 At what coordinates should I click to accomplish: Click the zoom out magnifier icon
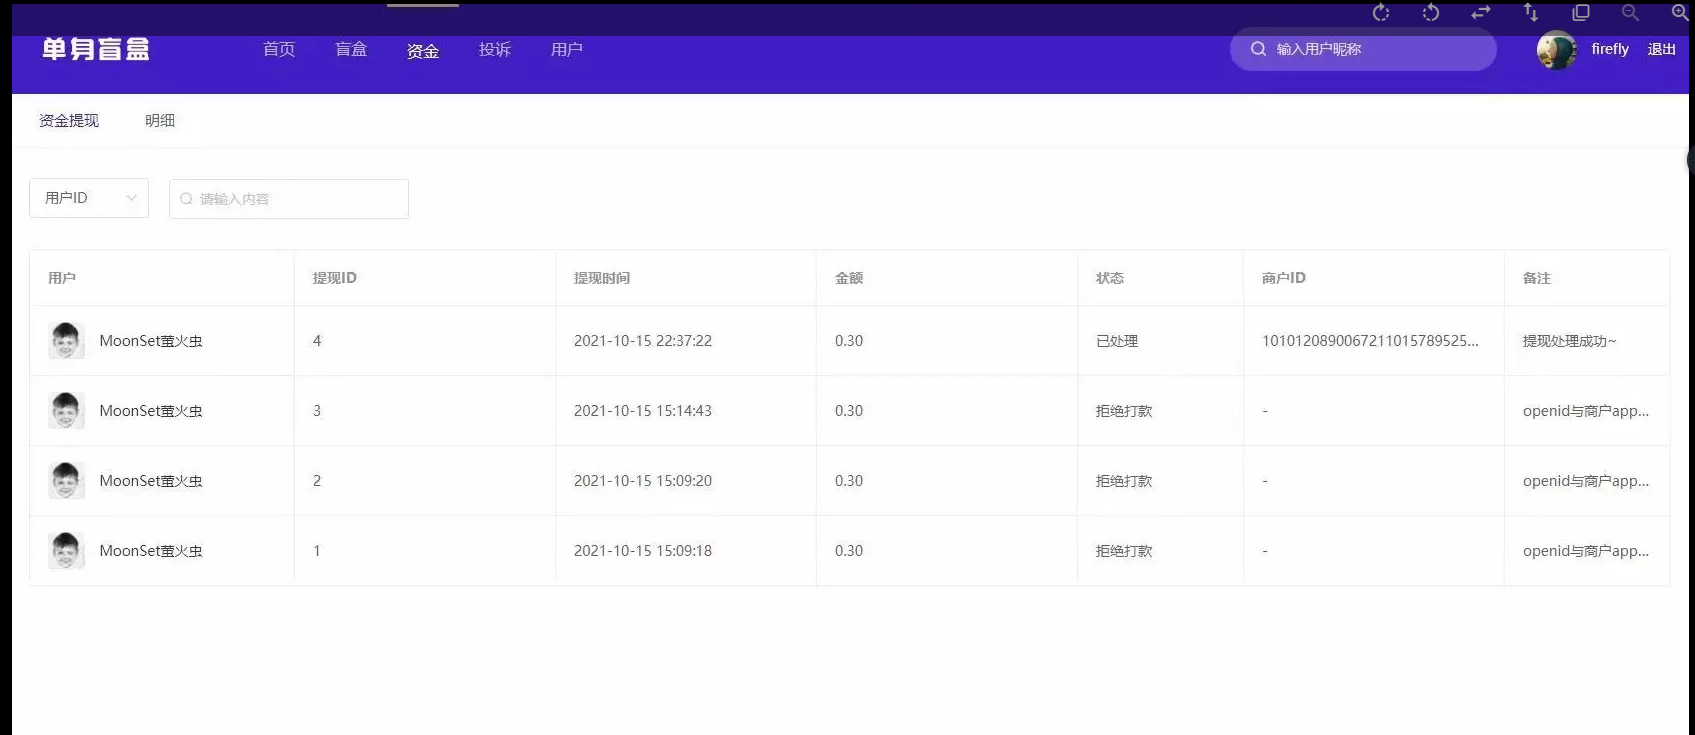[1630, 13]
